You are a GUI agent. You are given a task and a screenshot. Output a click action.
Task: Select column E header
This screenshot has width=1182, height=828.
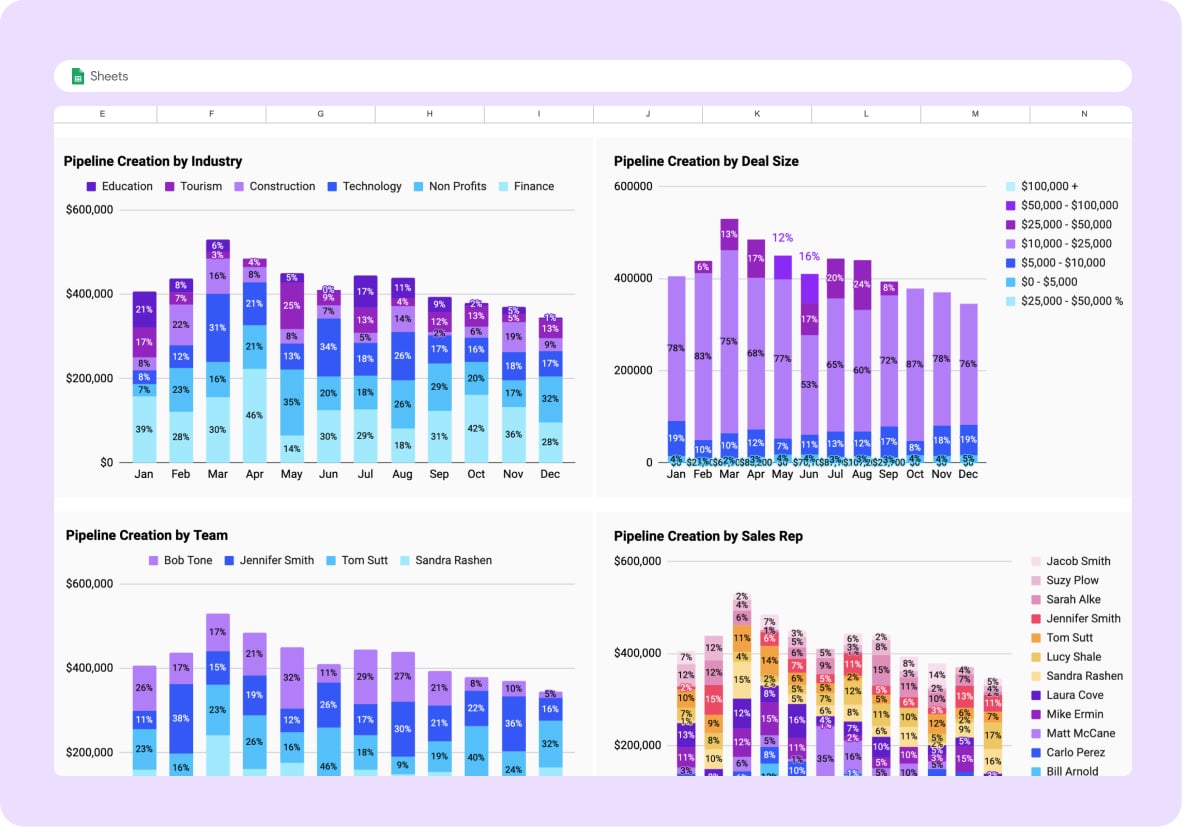pos(102,114)
